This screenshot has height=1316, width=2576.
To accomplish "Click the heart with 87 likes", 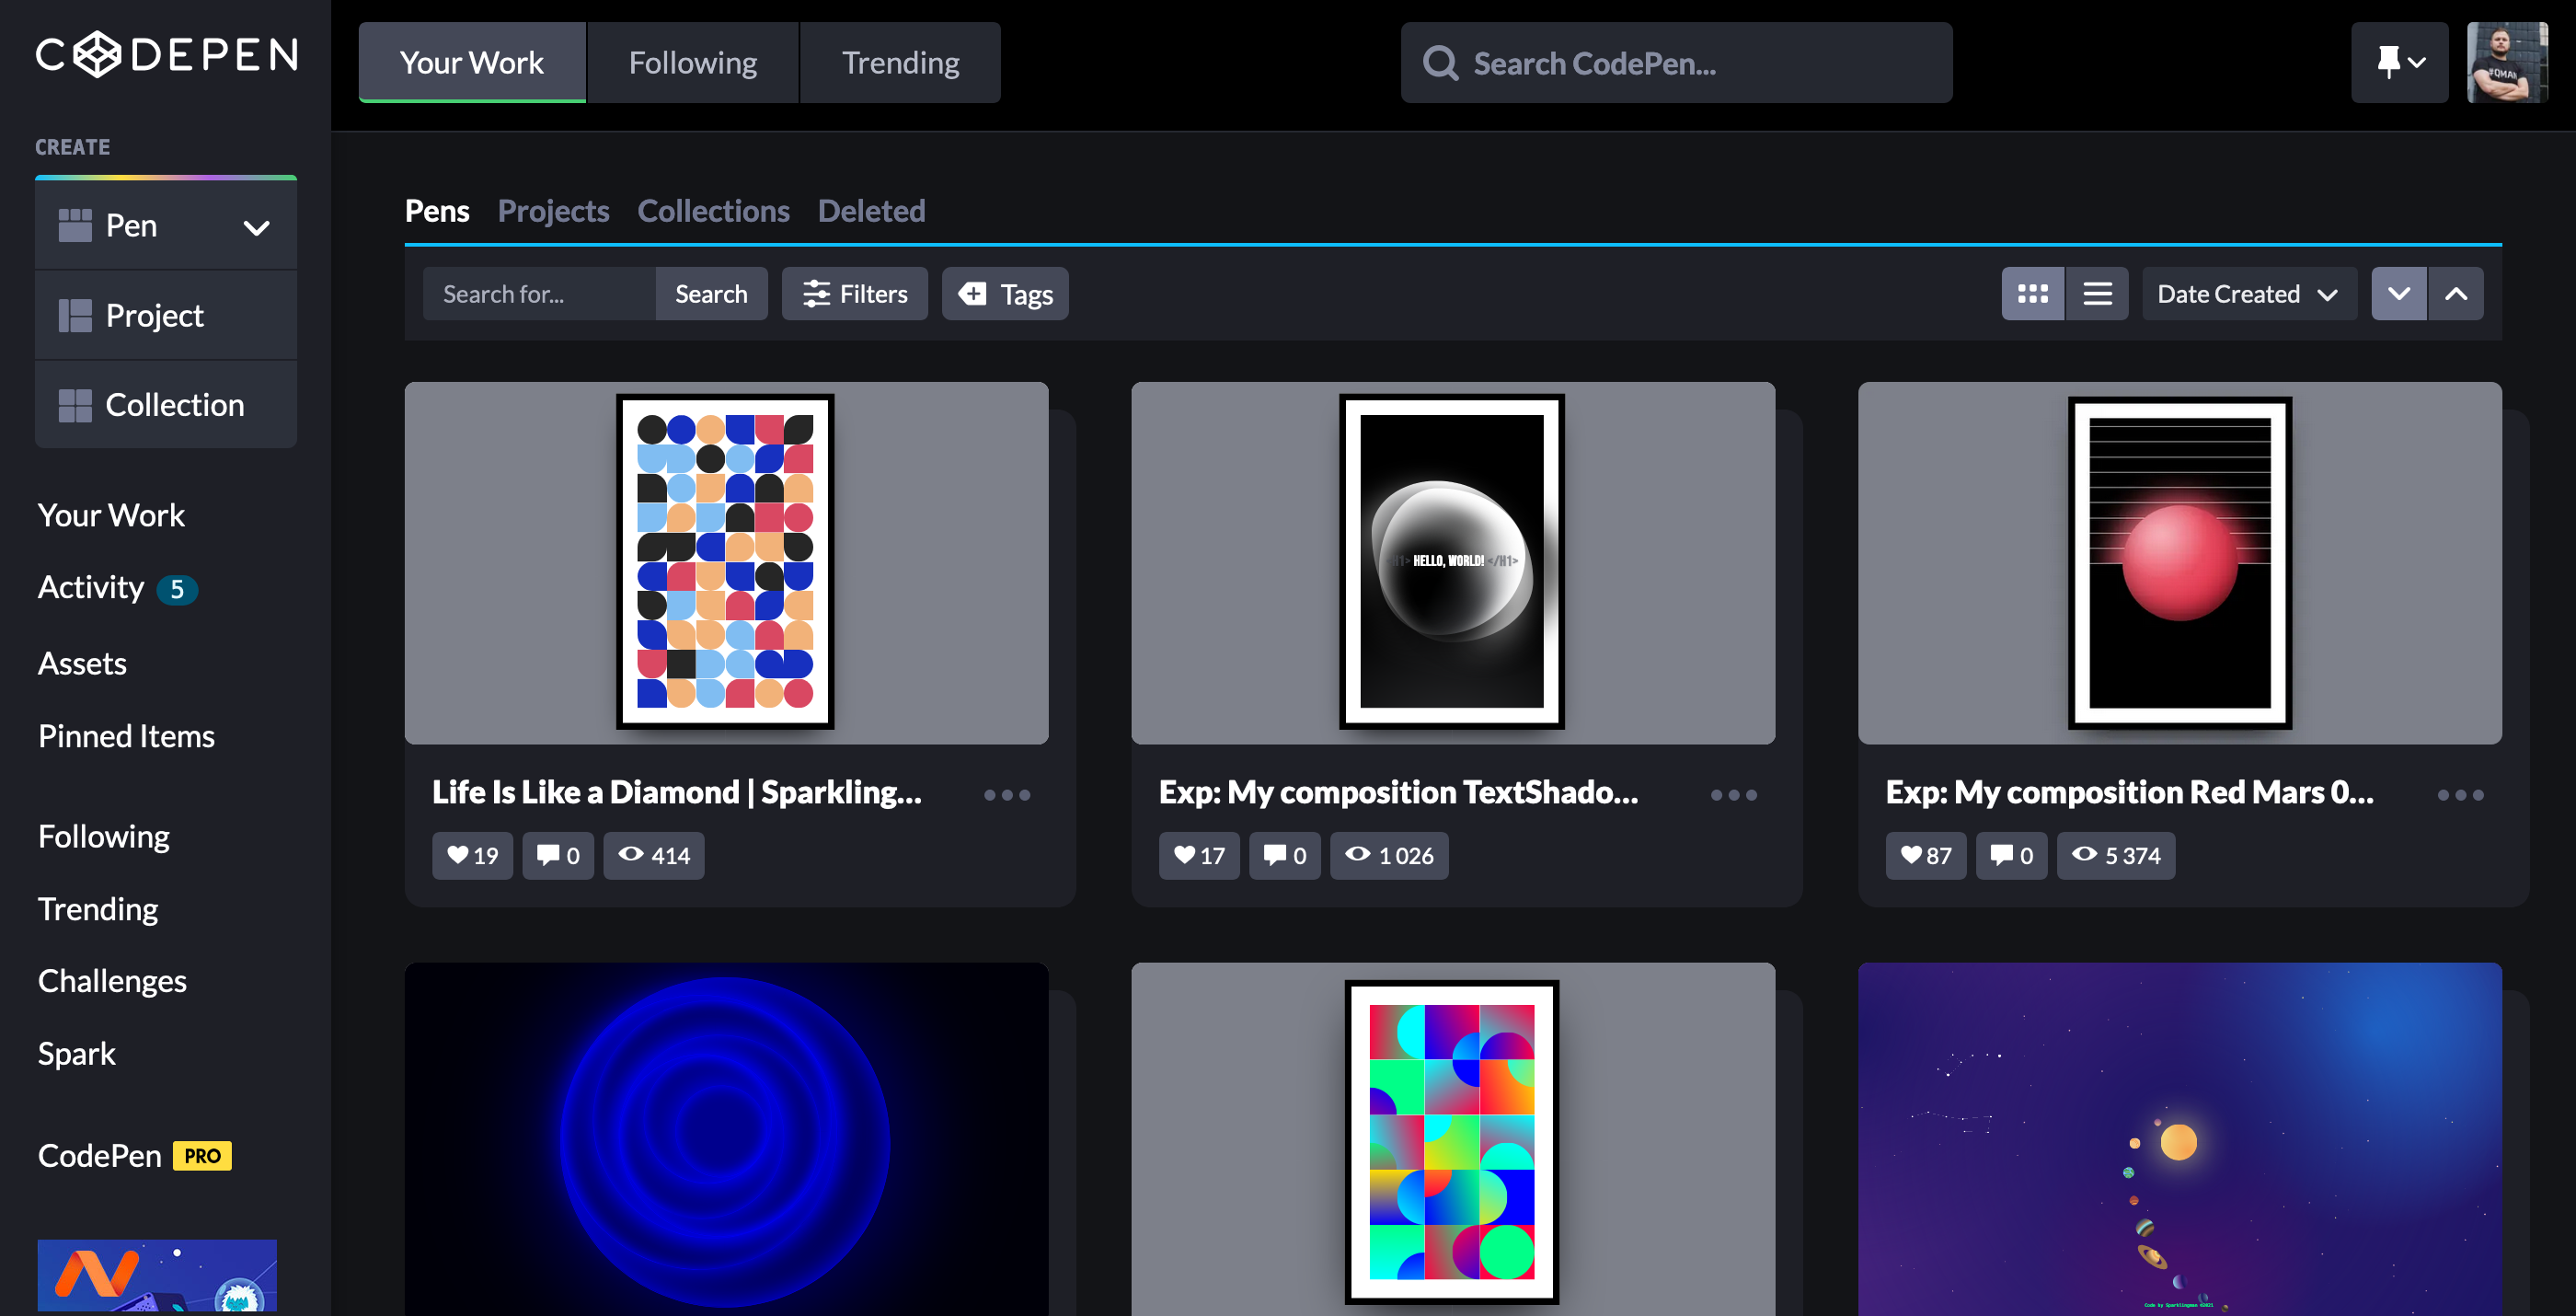I will click(x=1926, y=856).
